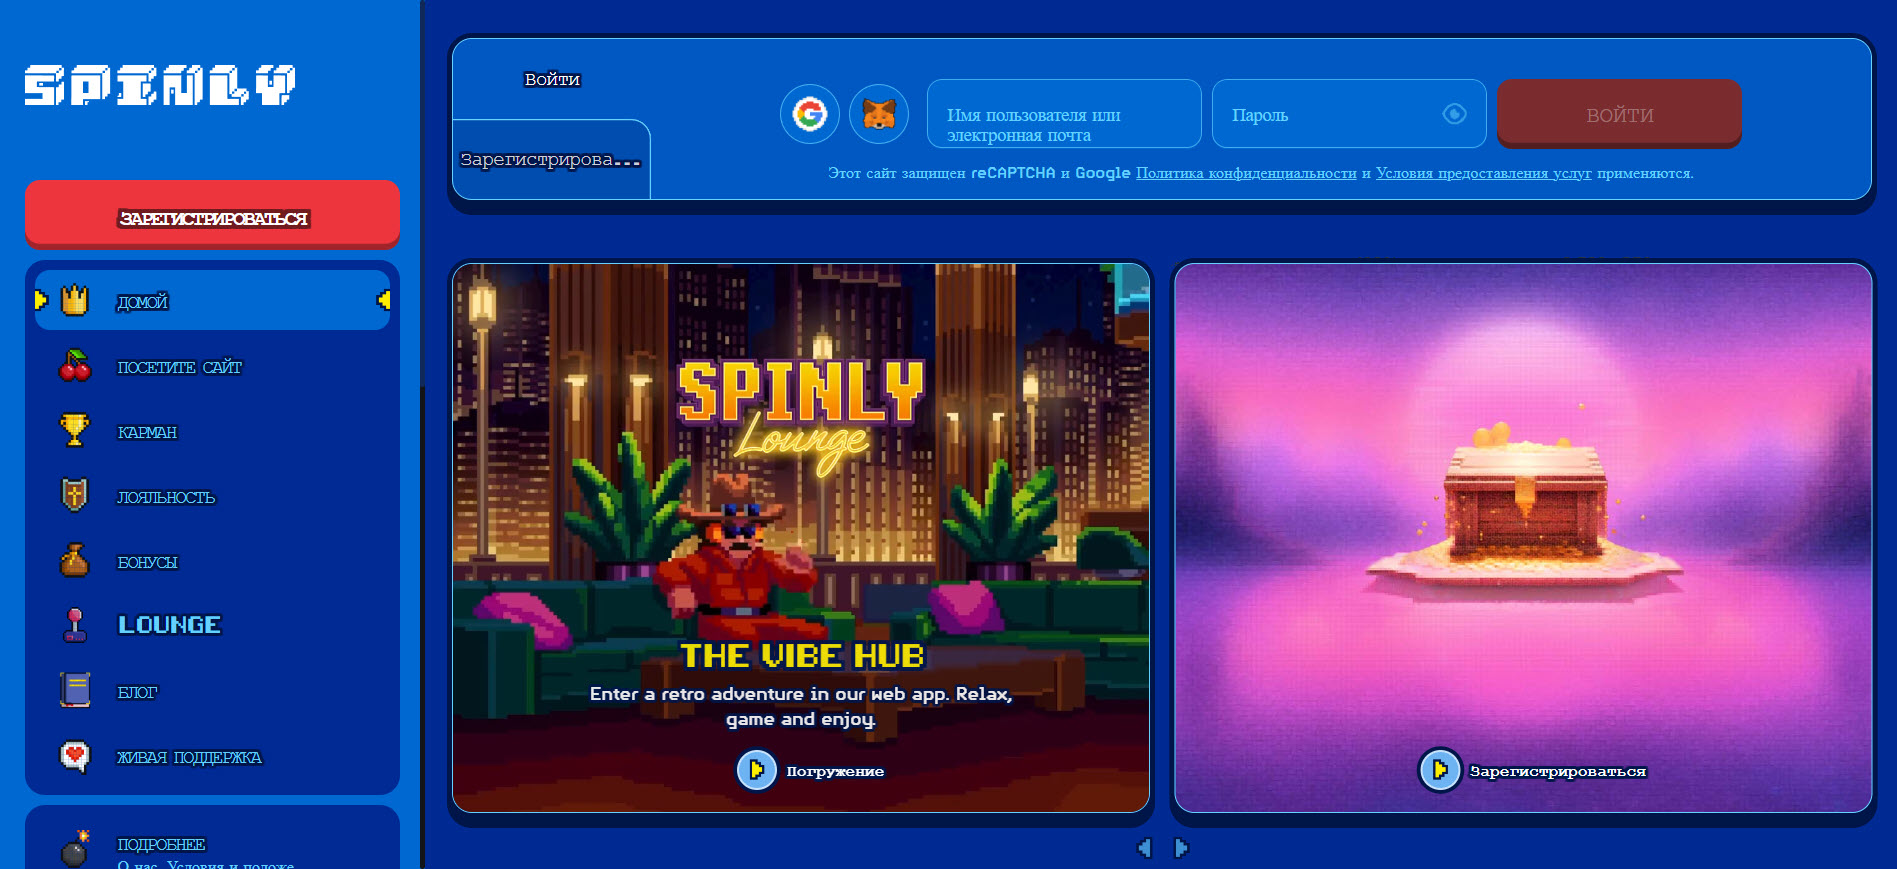
Task: Click the book icon for БЛОГ
Action: coord(75,690)
